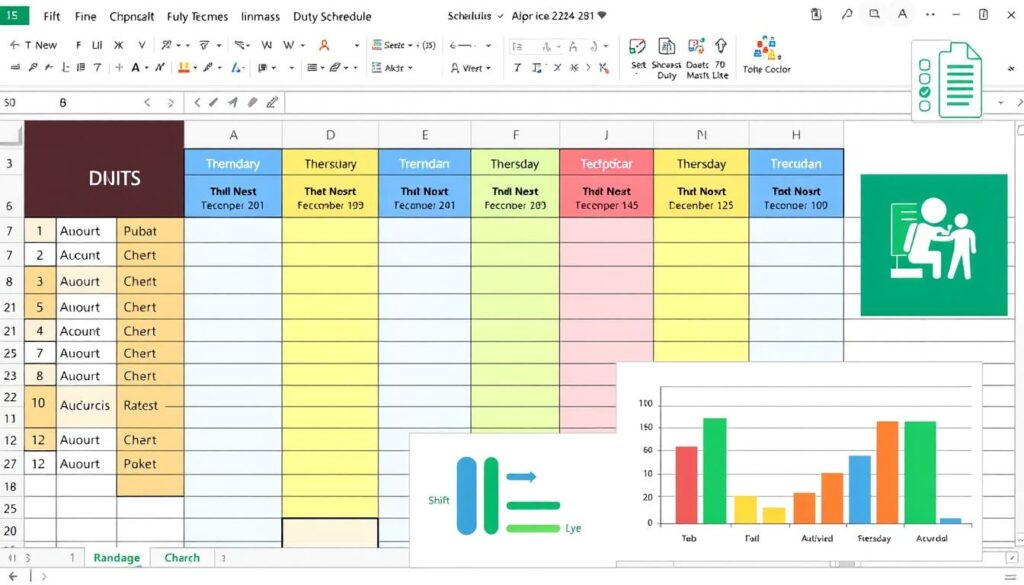This screenshot has height=585, width=1024.
Task: Open the Akfr dropdown in ribbon
Action: tap(410, 68)
